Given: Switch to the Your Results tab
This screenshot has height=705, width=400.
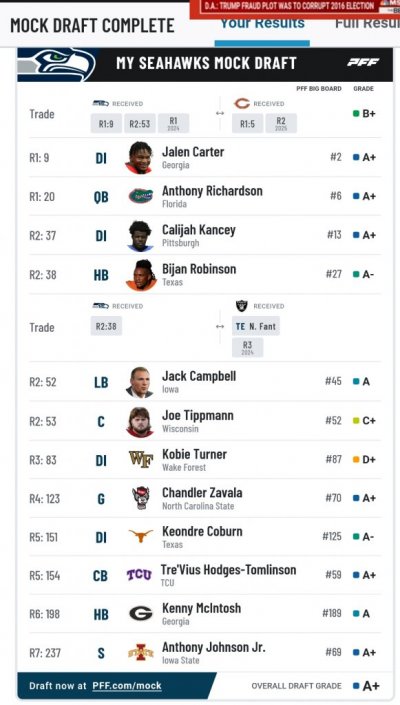Looking at the screenshot, I should tap(262, 23).
